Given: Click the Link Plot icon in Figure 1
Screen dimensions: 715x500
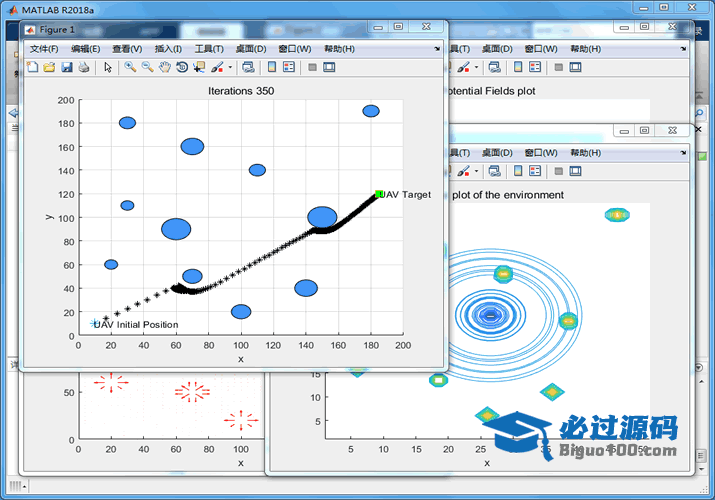Looking at the screenshot, I should (249, 67).
